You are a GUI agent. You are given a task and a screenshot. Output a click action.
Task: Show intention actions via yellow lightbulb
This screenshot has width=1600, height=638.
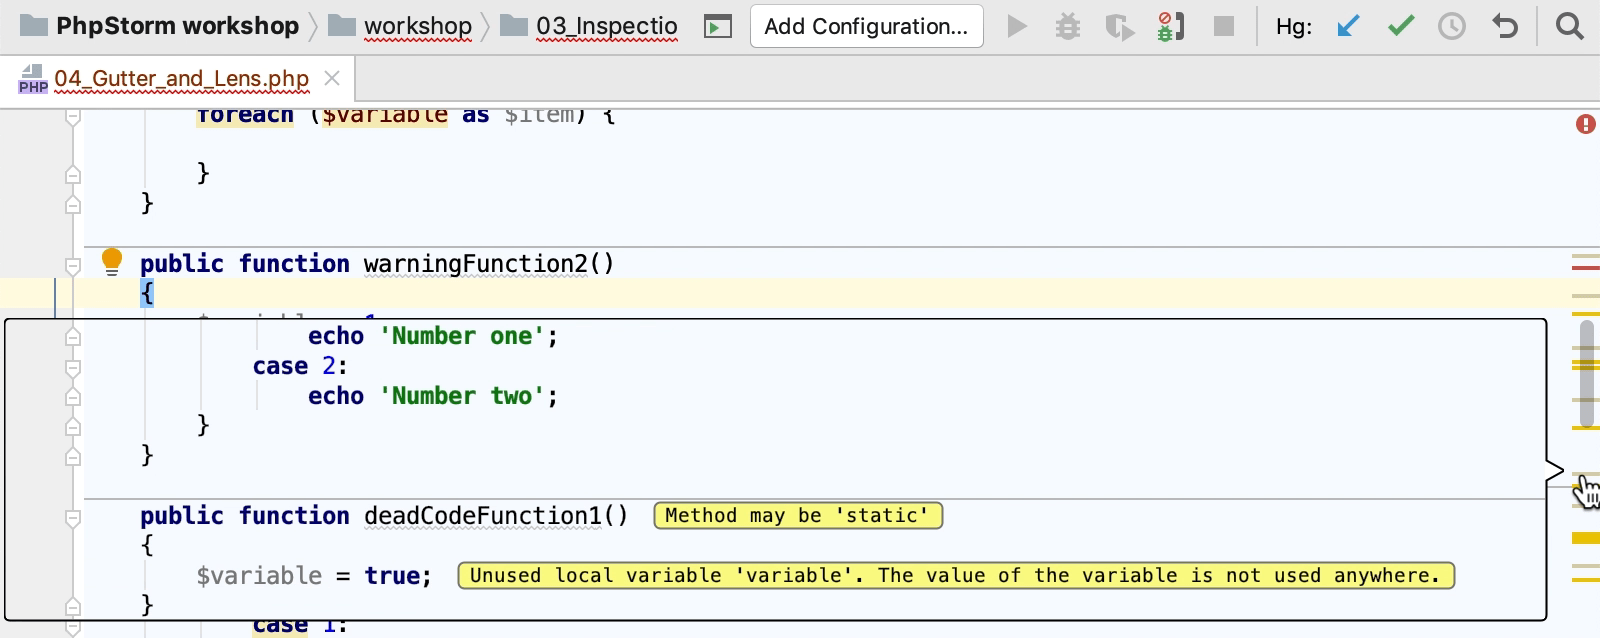pyautogui.click(x=112, y=262)
